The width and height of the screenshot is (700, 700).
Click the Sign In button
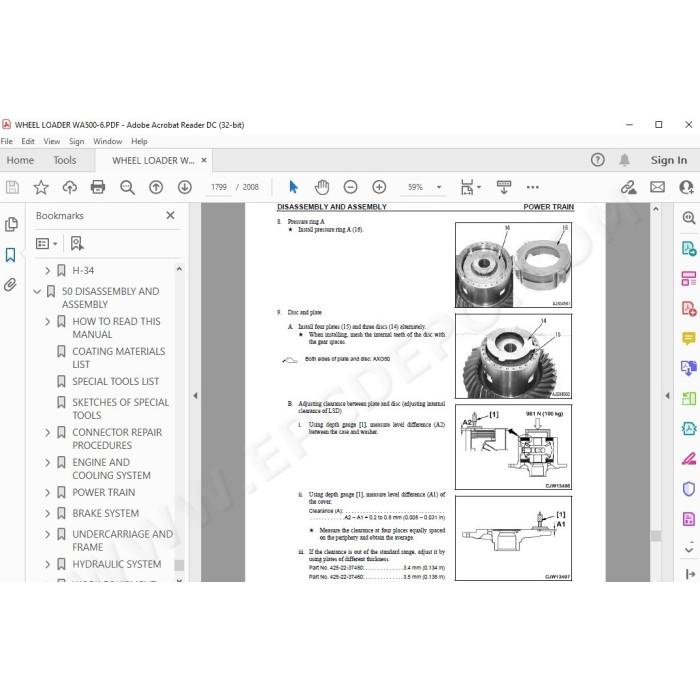668,160
